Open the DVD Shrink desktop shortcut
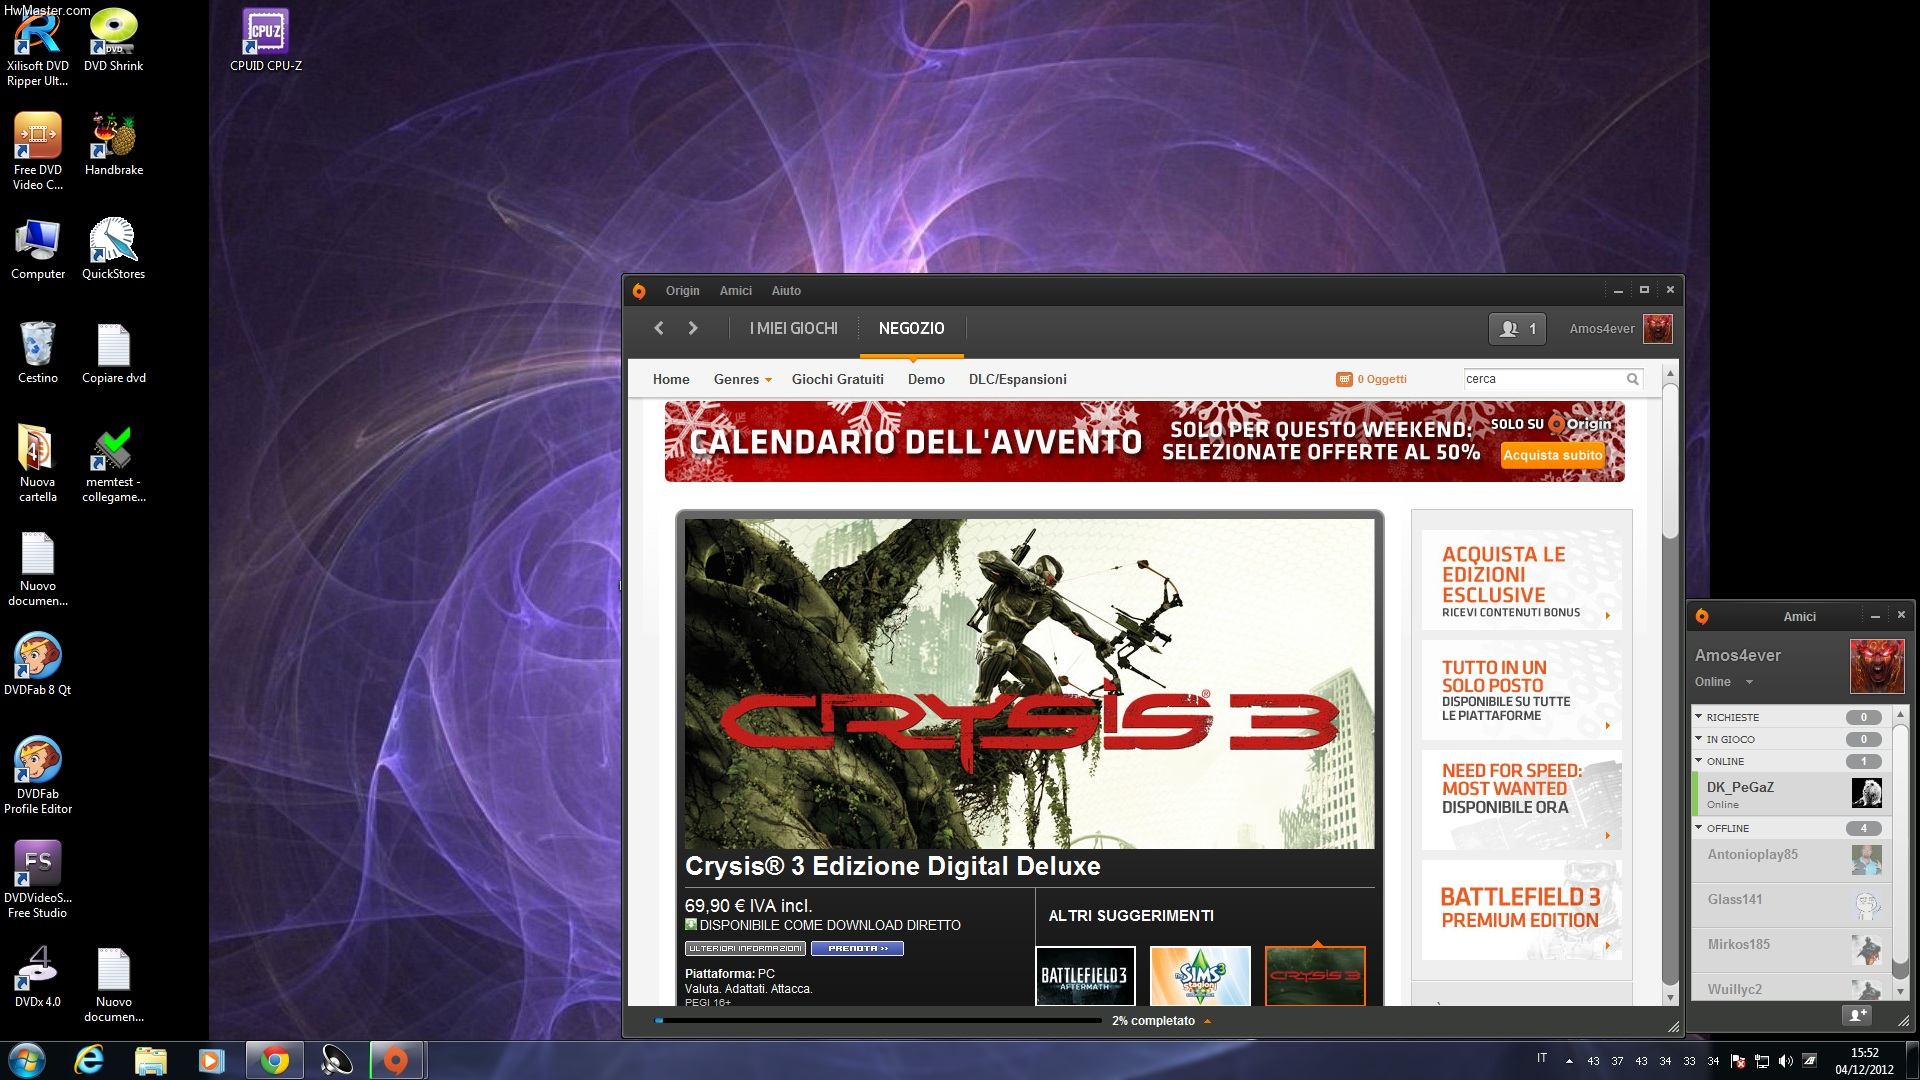This screenshot has height=1080, width=1920. pos(114,41)
